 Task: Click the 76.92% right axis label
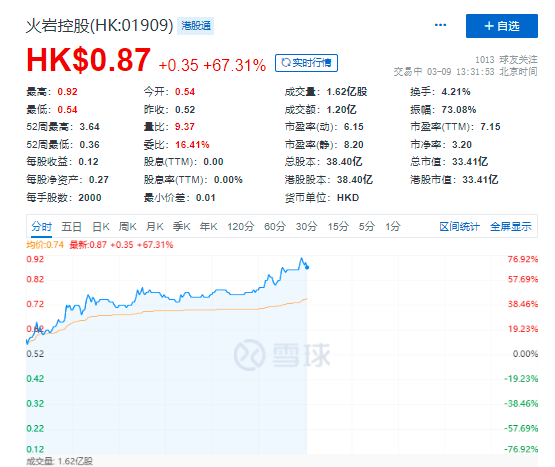pyautogui.click(x=523, y=259)
